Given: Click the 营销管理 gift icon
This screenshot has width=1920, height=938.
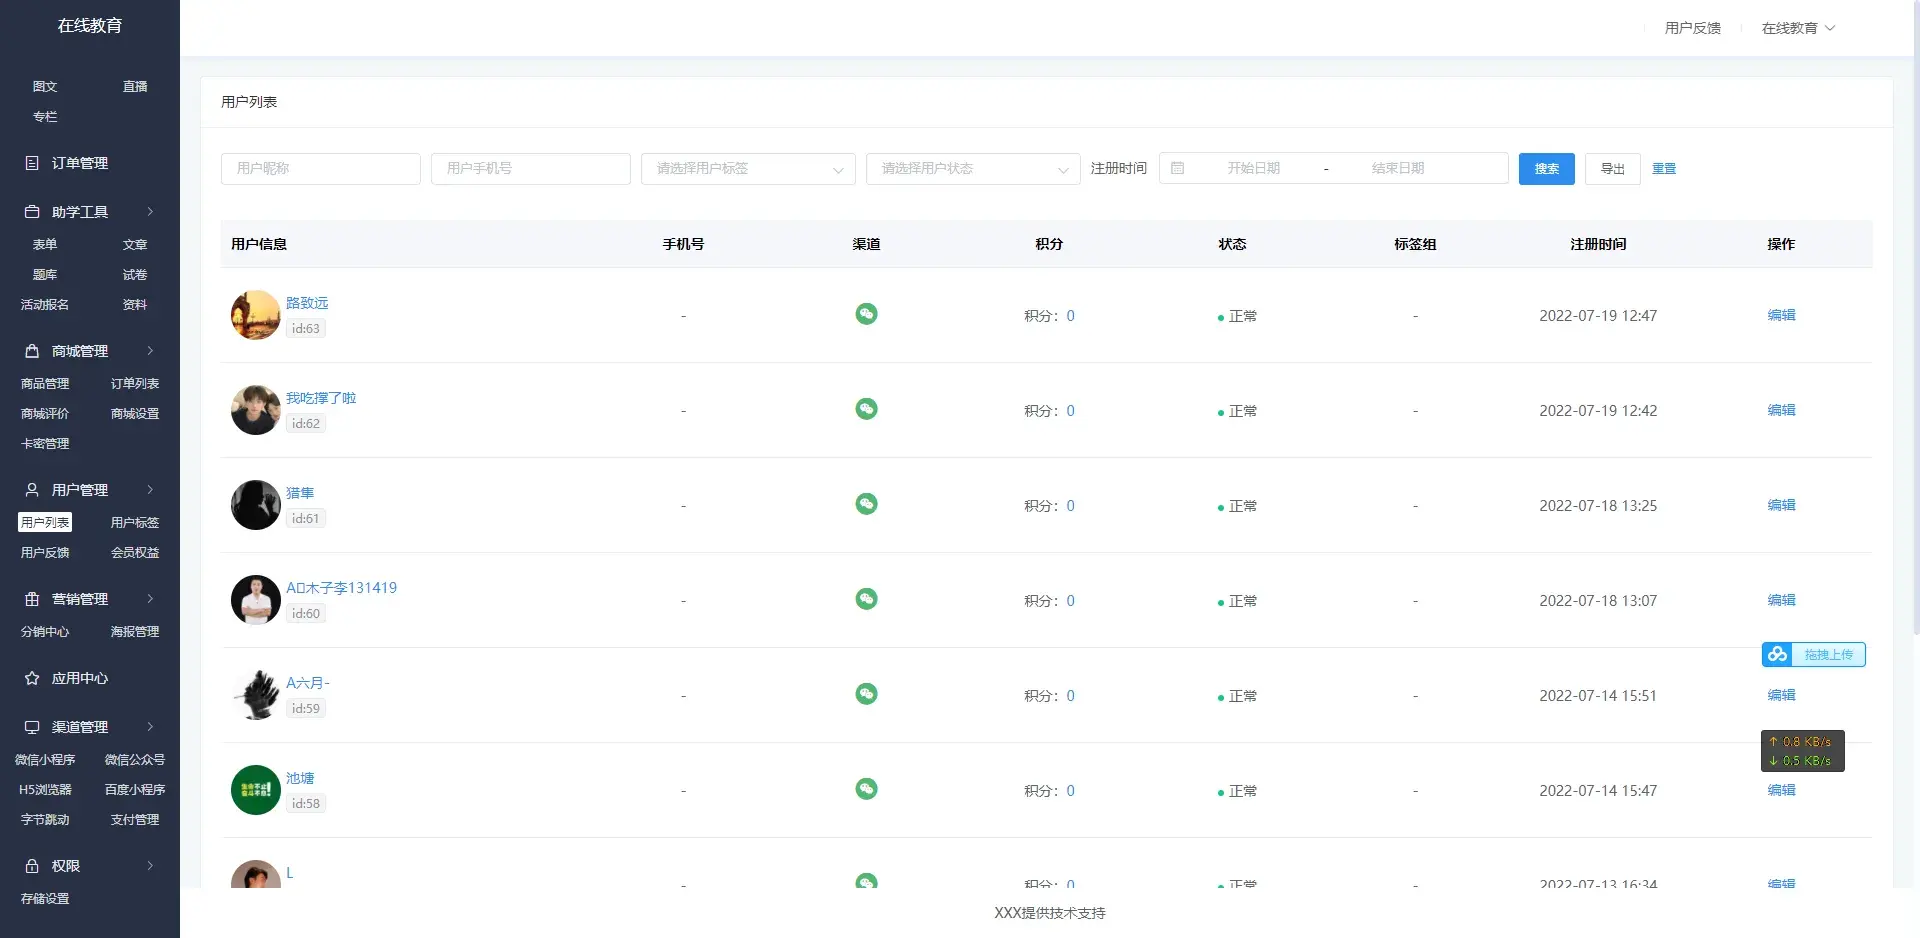Looking at the screenshot, I should 32,599.
